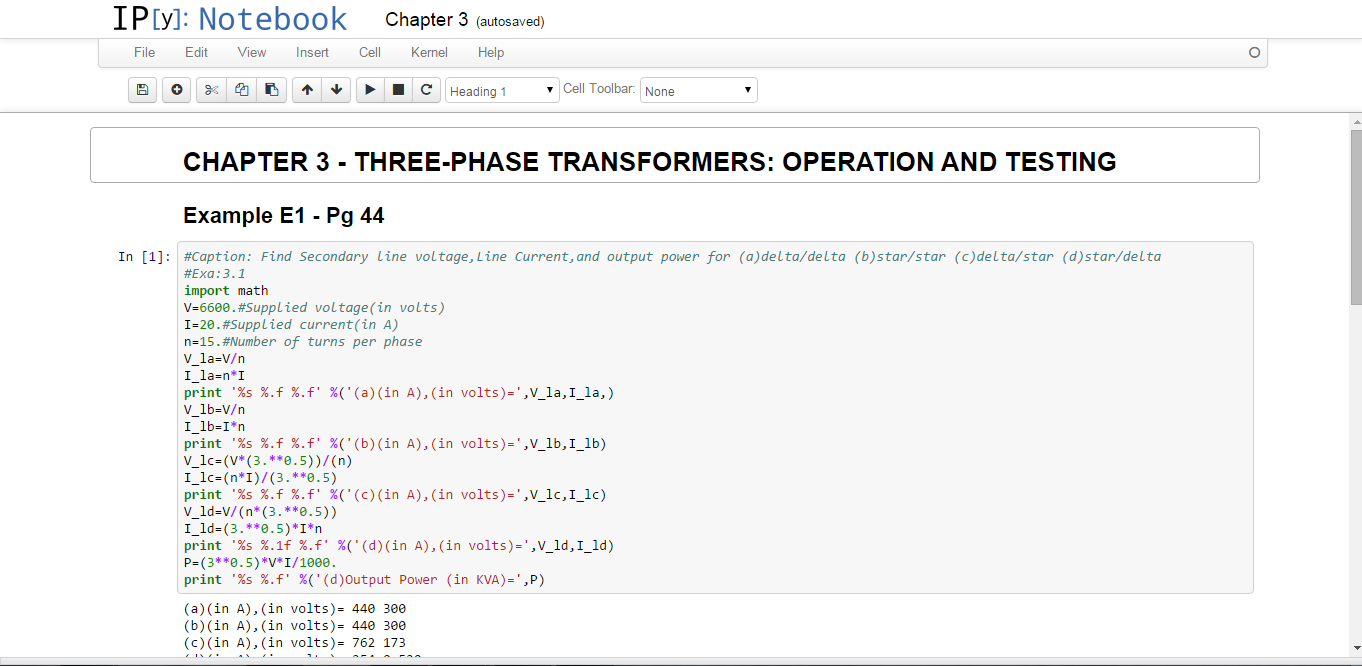Run the current cell play button

pyautogui.click(x=370, y=90)
